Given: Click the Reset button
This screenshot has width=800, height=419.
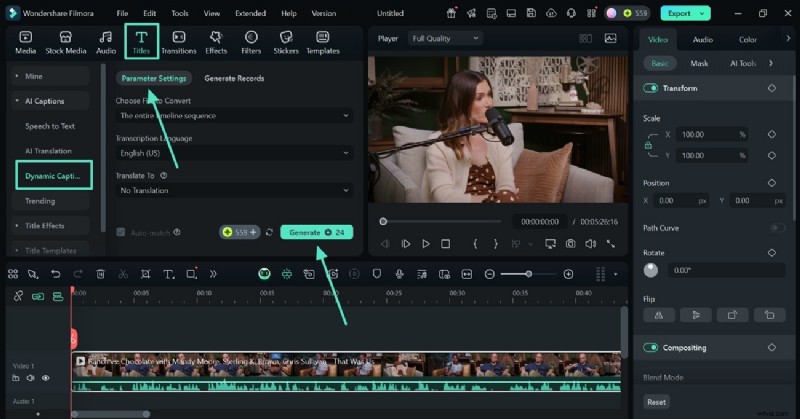Looking at the screenshot, I should (656, 402).
